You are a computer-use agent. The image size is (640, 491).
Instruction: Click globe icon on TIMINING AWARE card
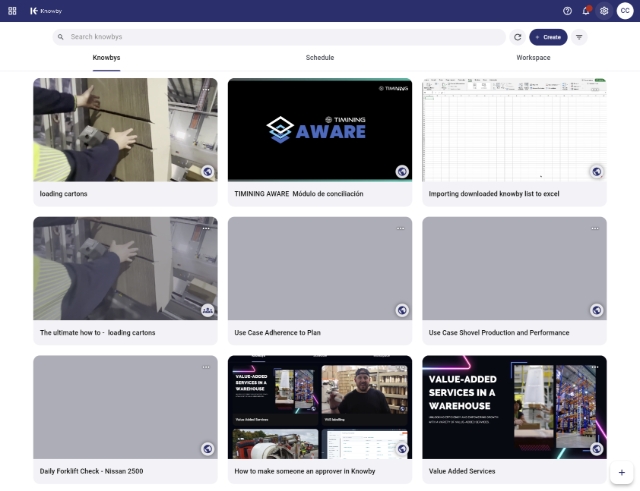coord(402,172)
